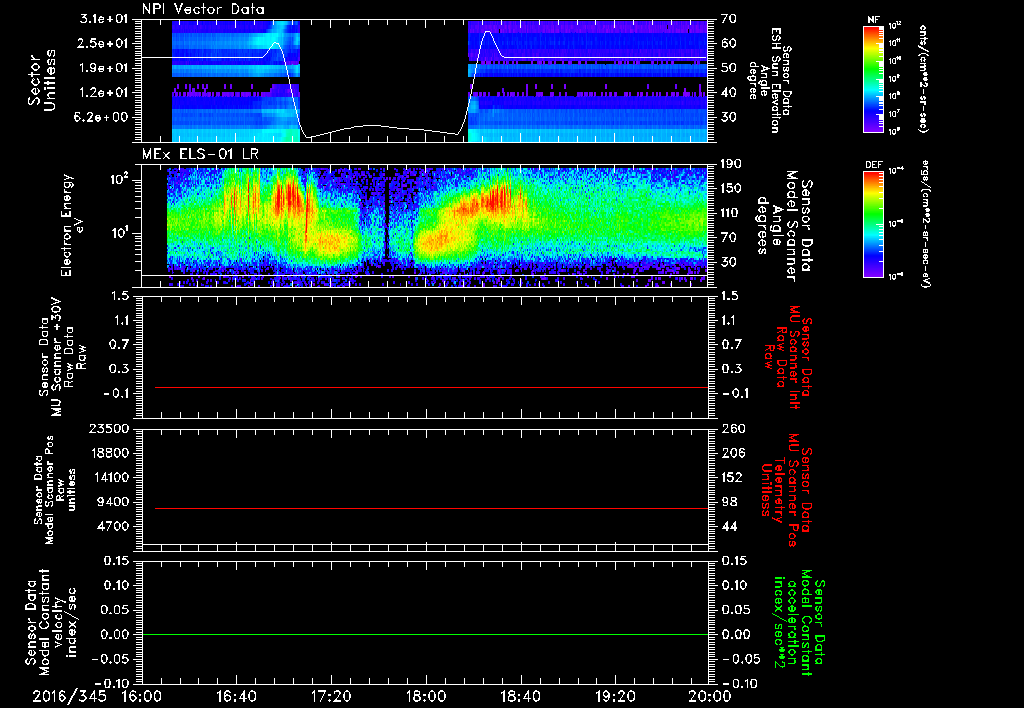Click the Sector Unitless axis title
Viewport: 1024px width, 708px height.
click(42, 80)
